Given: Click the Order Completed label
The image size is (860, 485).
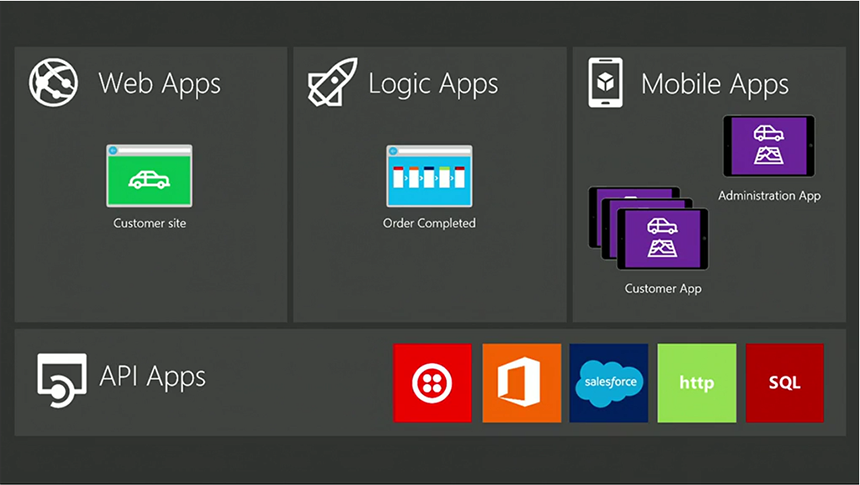Looking at the screenshot, I should (x=429, y=223).
